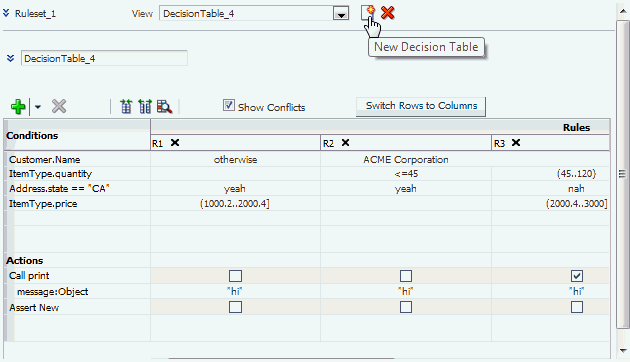This screenshot has width=630, height=362.
Task: Select the message:Object parameter row
Action: 53,292
